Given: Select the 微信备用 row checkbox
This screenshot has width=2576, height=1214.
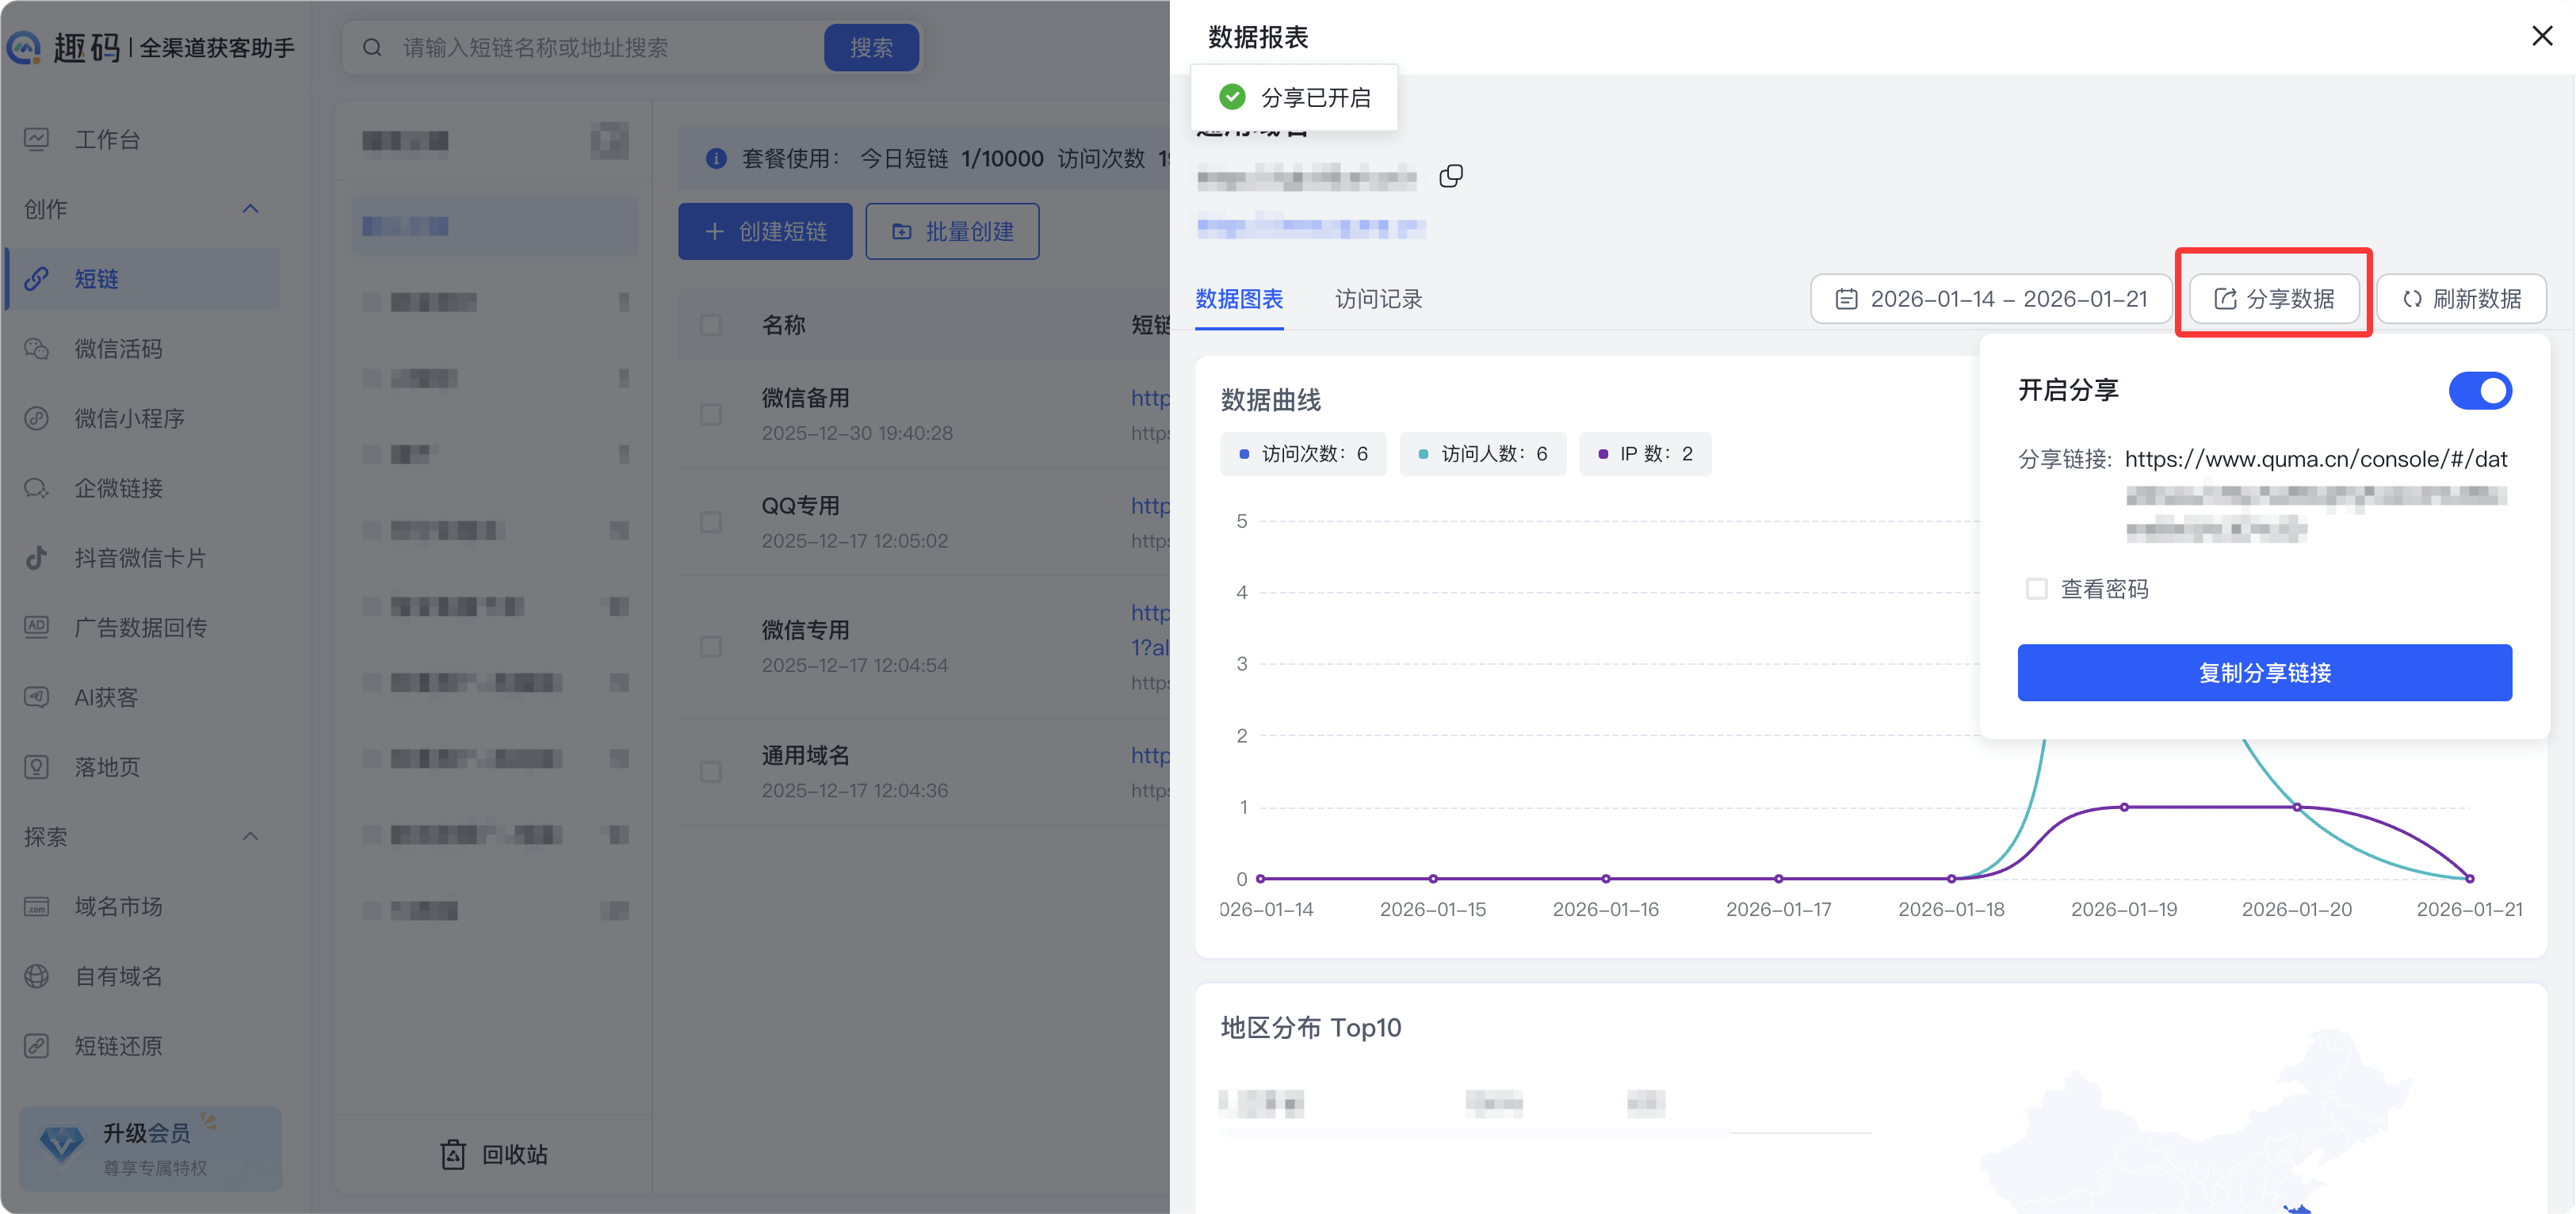Looking at the screenshot, I should click(711, 415).
